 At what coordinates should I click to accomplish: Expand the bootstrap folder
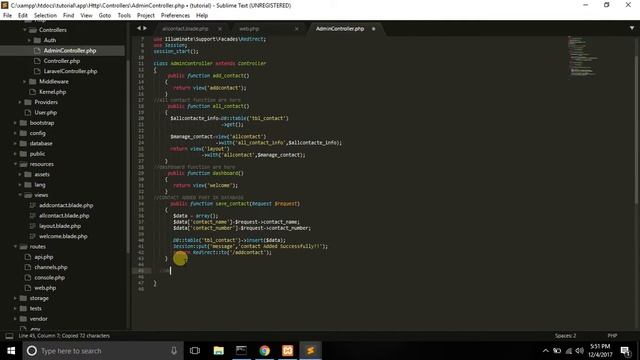pyautogui.click(x=16, y=123)
